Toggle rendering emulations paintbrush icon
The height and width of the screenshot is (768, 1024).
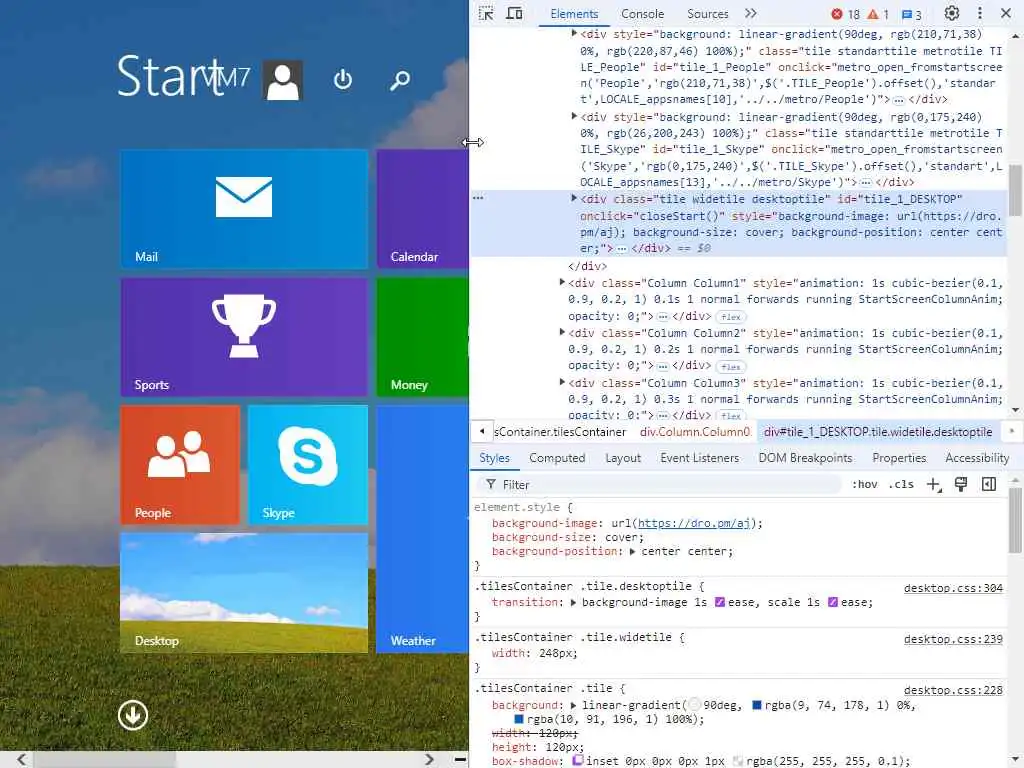tap(961, 485)
